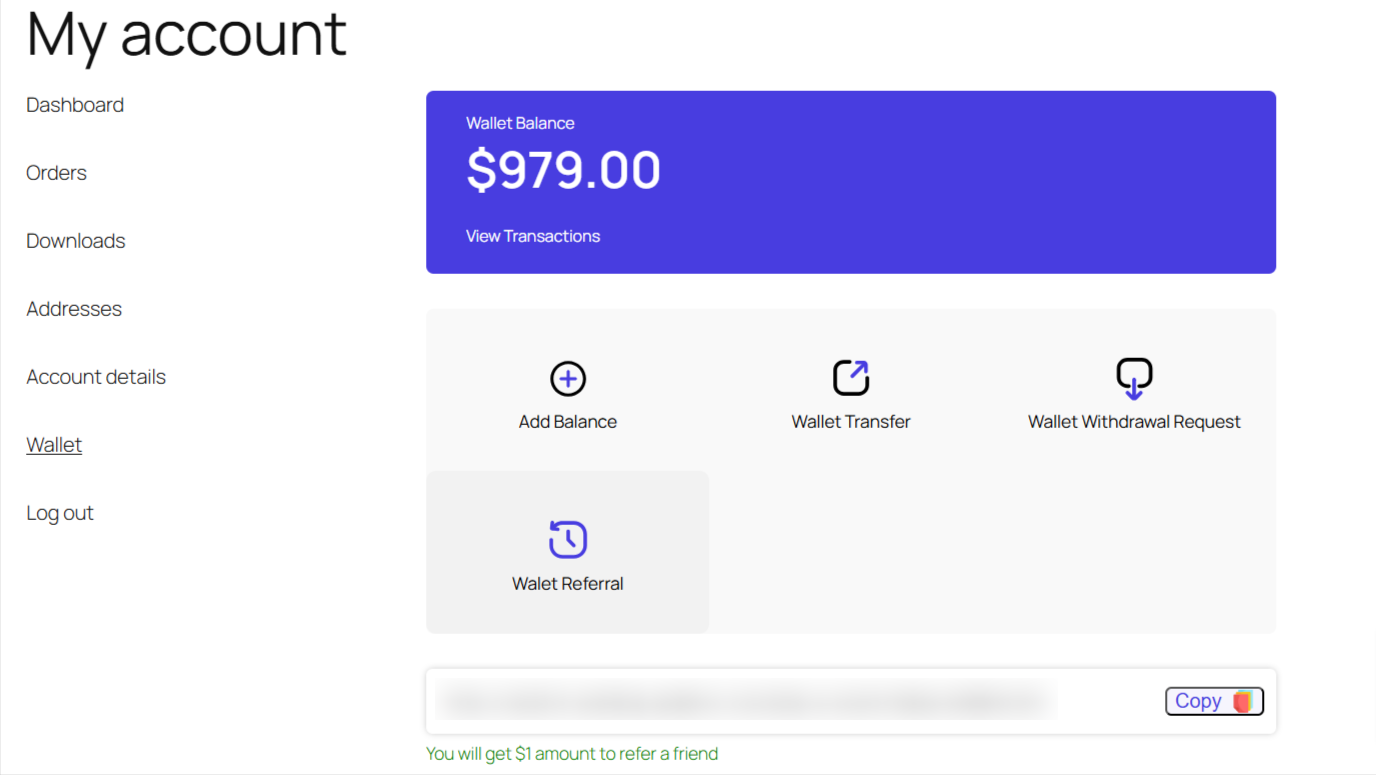Open the Dashboard menu item
Screen dimensions: 1376x775
pyautogui.click(x=75, y=105)
